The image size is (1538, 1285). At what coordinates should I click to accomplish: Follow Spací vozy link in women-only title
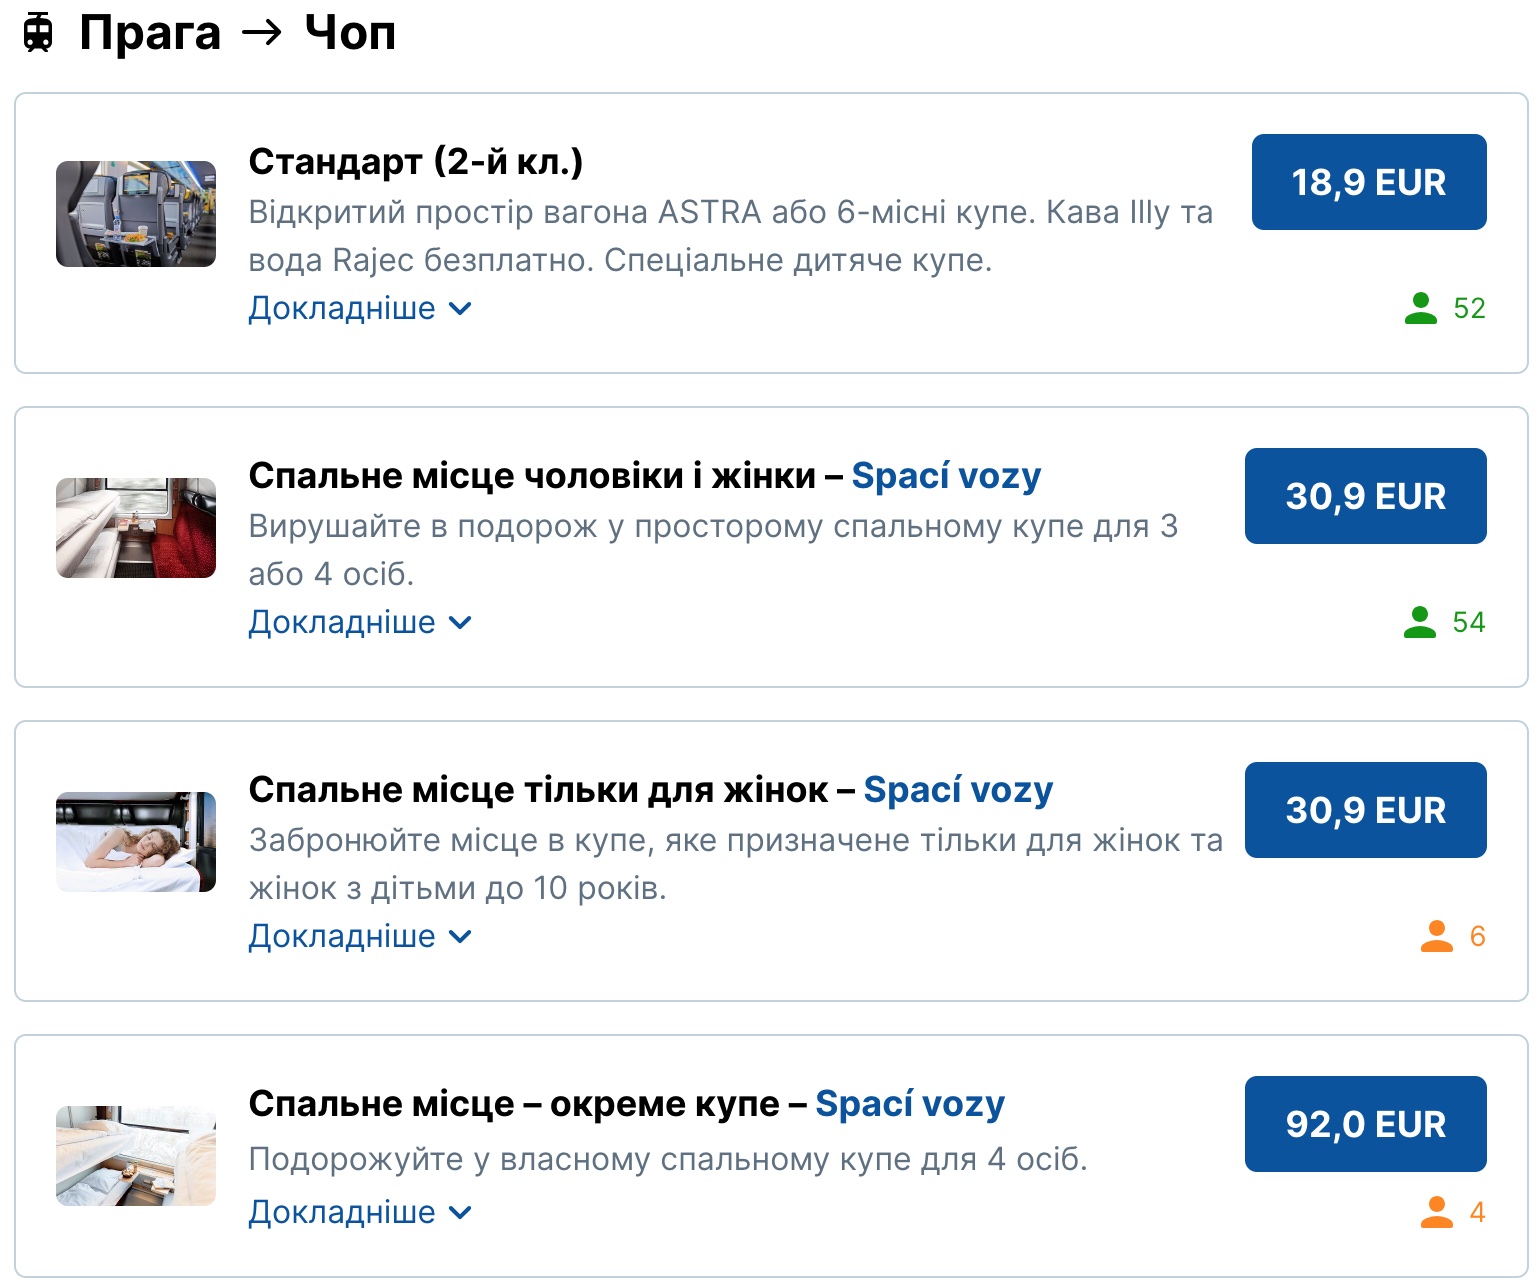pyautogui.click(x=958, y=790)
